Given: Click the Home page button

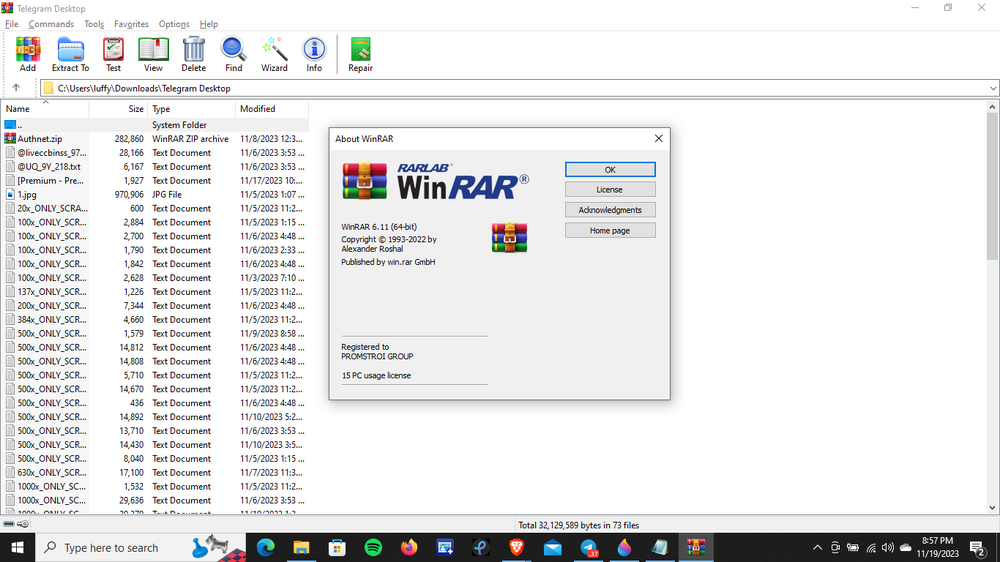Looking at the screenshot, I should coord(610,230).
